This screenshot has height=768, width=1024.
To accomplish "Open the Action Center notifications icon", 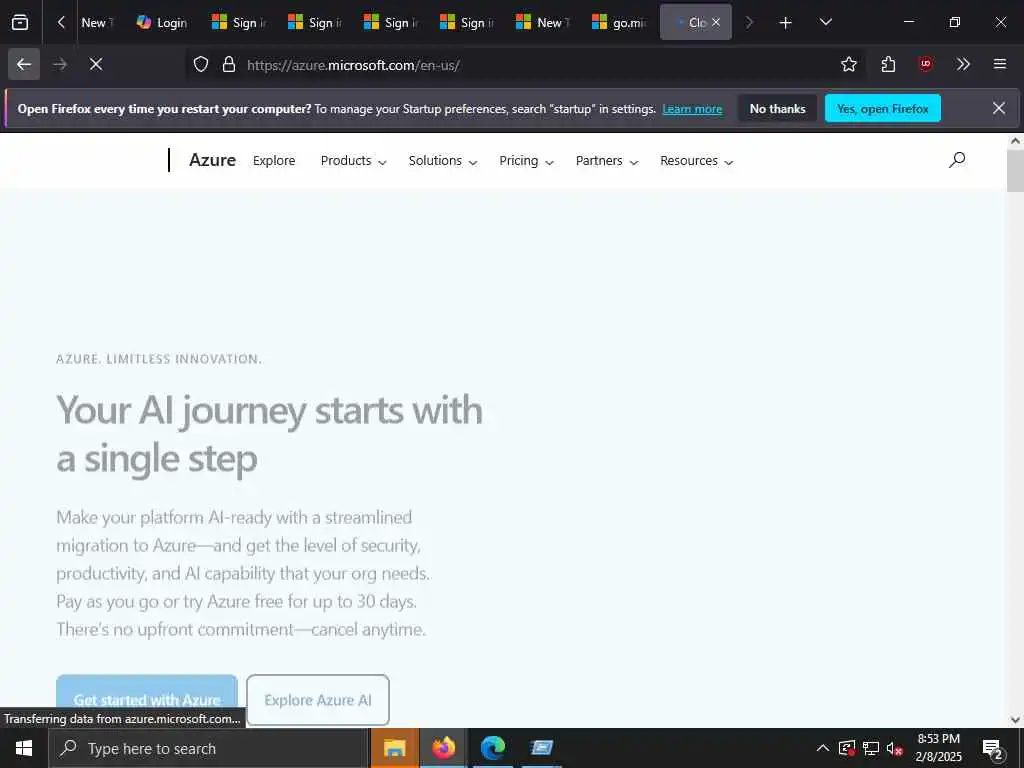I will point(993,749).
